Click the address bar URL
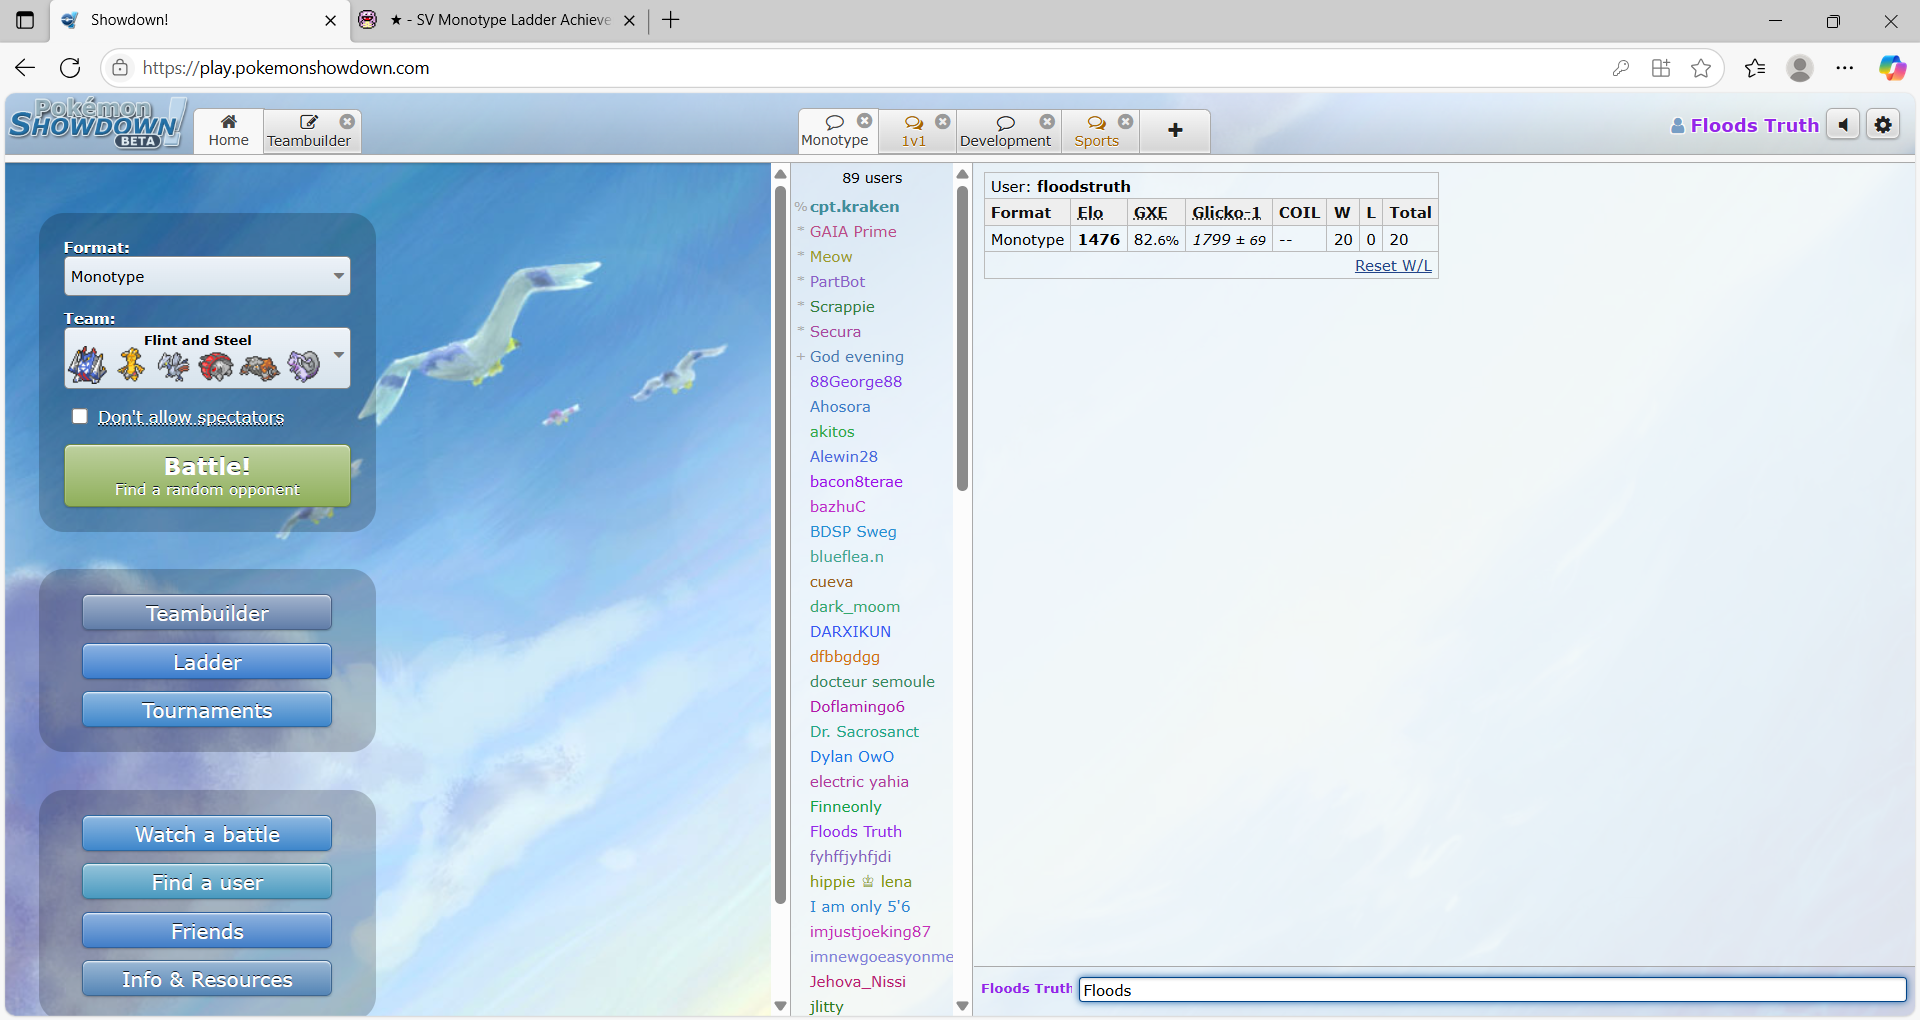Image resolution: width=1920 pixels, height=1020 pixels. (x=286, y=67)
